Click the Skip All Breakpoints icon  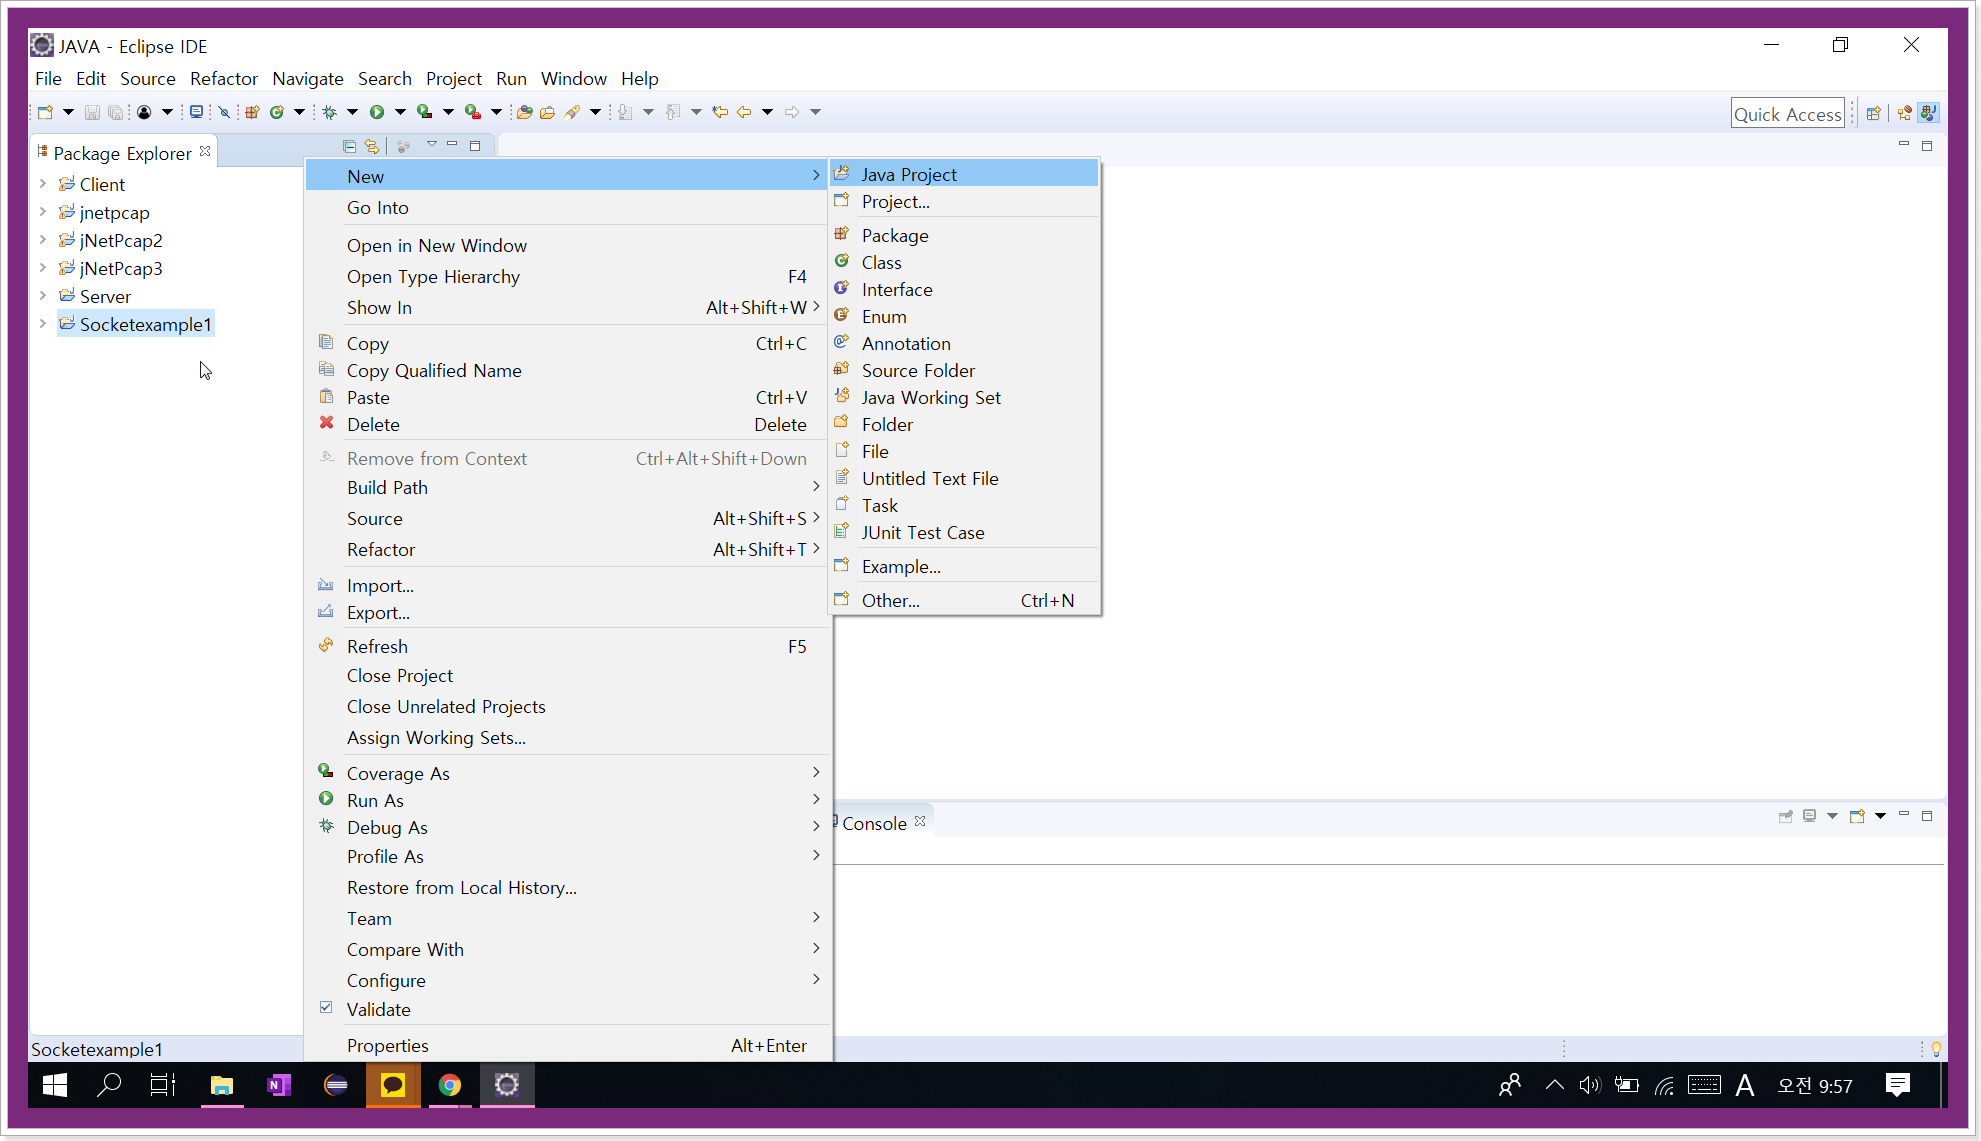point(224,112)
